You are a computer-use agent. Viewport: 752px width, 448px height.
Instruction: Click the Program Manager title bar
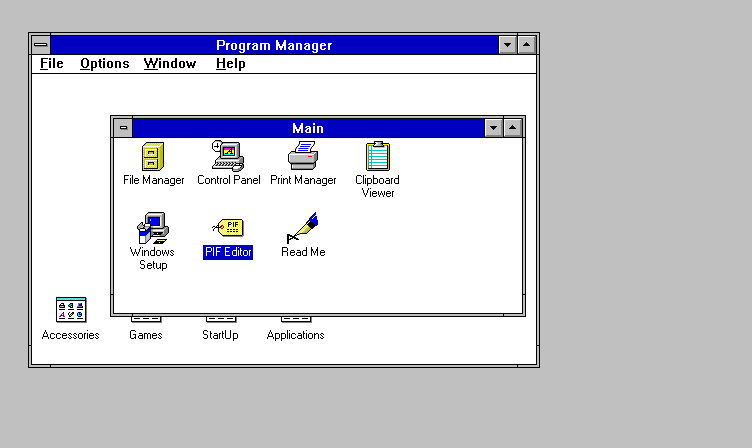[x=274, y=45]
